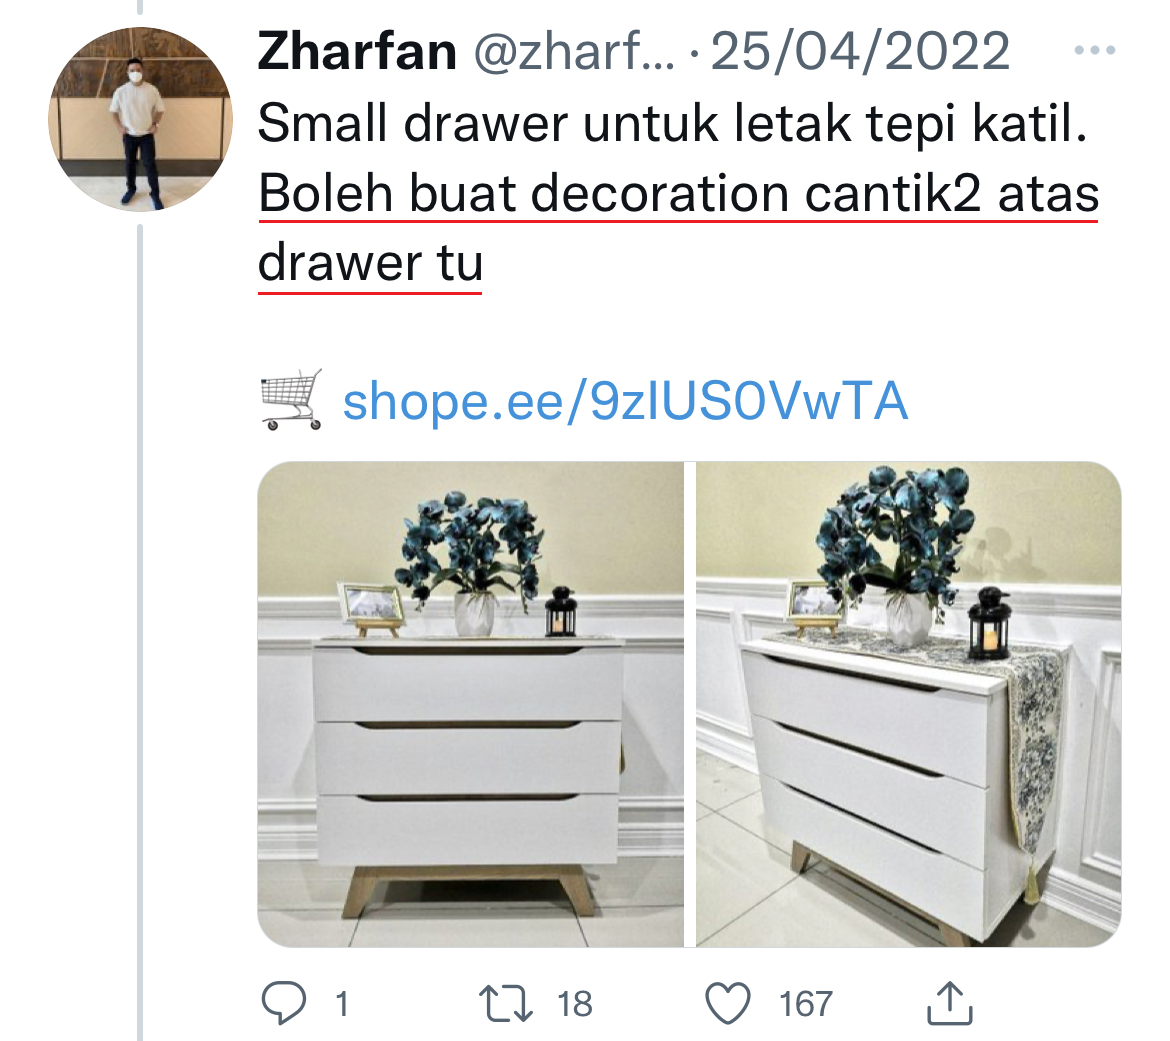Click the vertical thread line below avatar

(x=140, y=633)
